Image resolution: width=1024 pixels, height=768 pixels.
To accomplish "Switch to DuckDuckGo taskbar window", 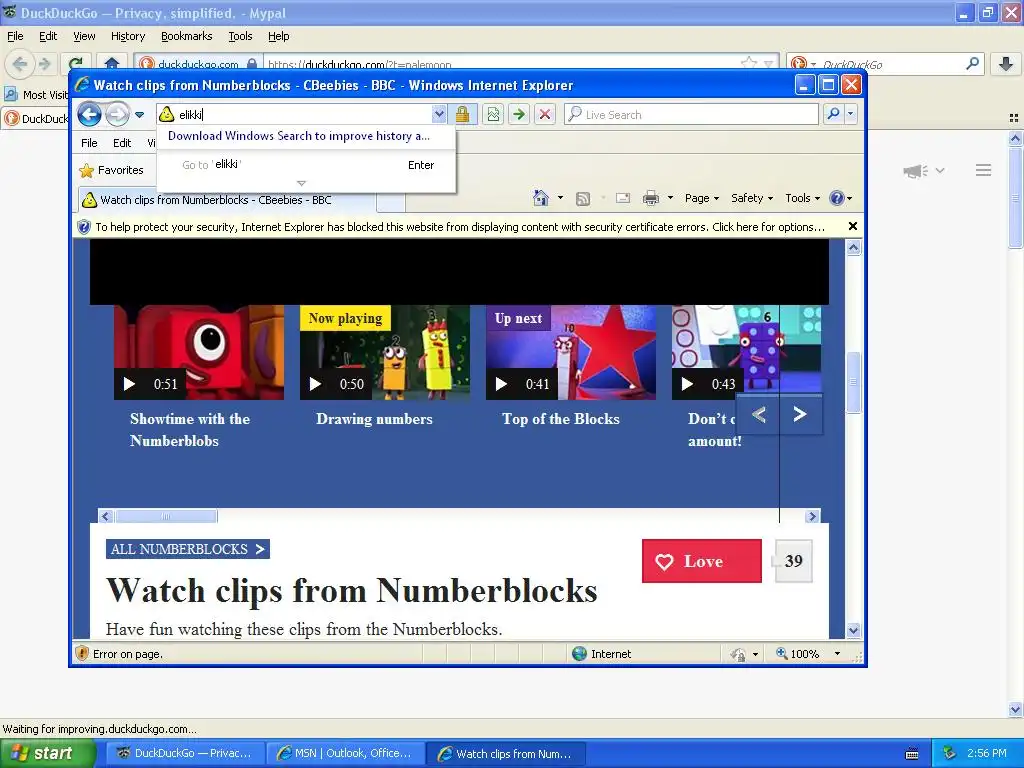I will click(x=185, y=754).
